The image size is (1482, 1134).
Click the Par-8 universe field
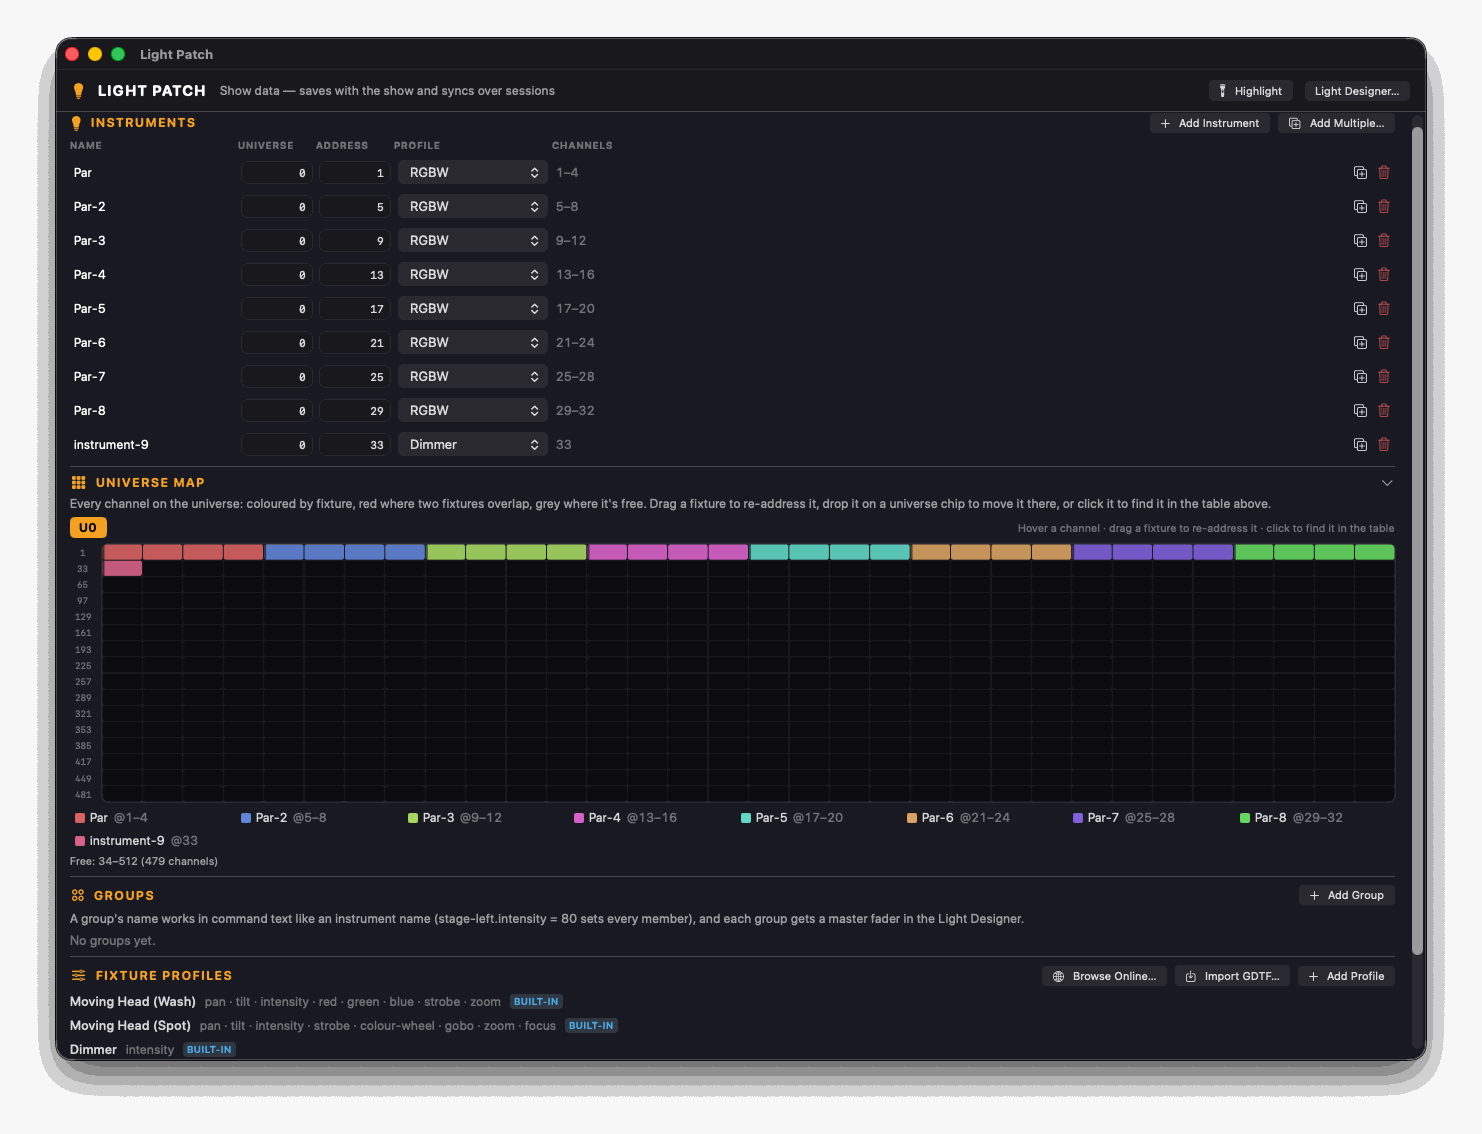tap(276, 411)
